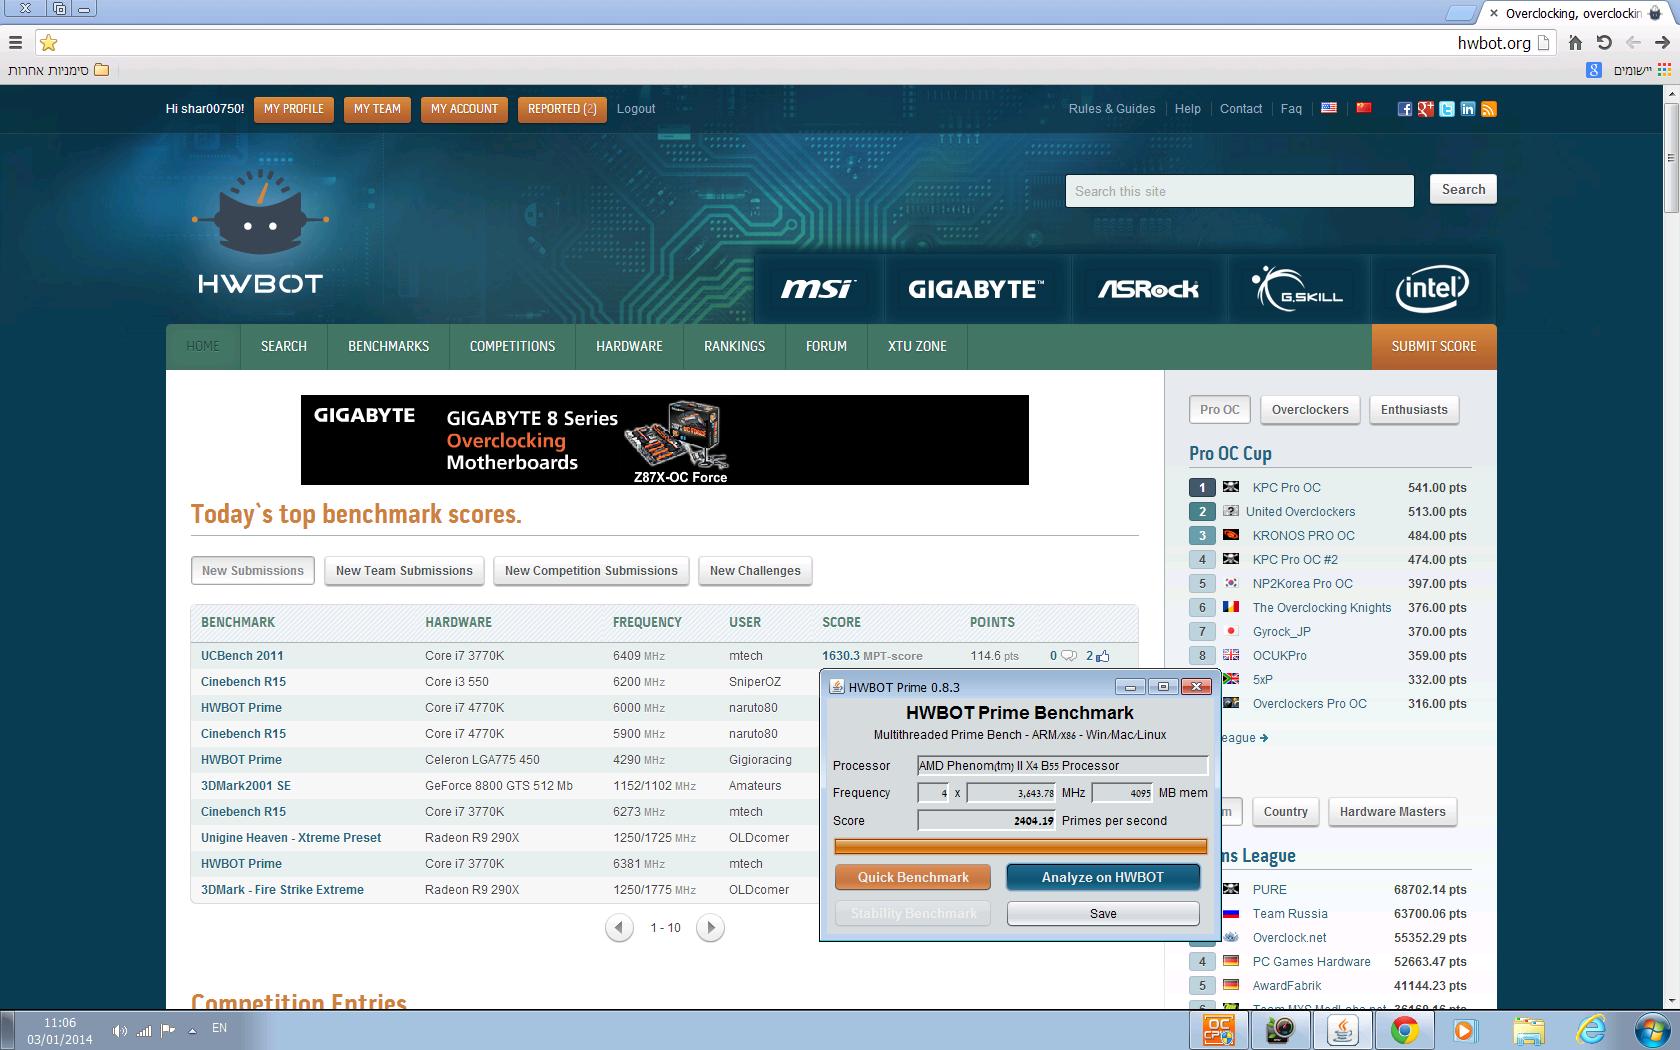Open the OC CPU-Z taskbar icon

coord(1218,1030)
